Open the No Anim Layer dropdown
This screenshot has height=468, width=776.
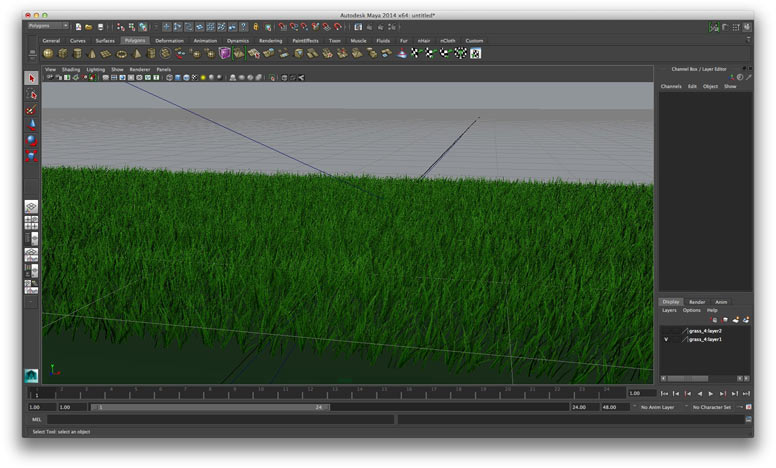[660, 407]
